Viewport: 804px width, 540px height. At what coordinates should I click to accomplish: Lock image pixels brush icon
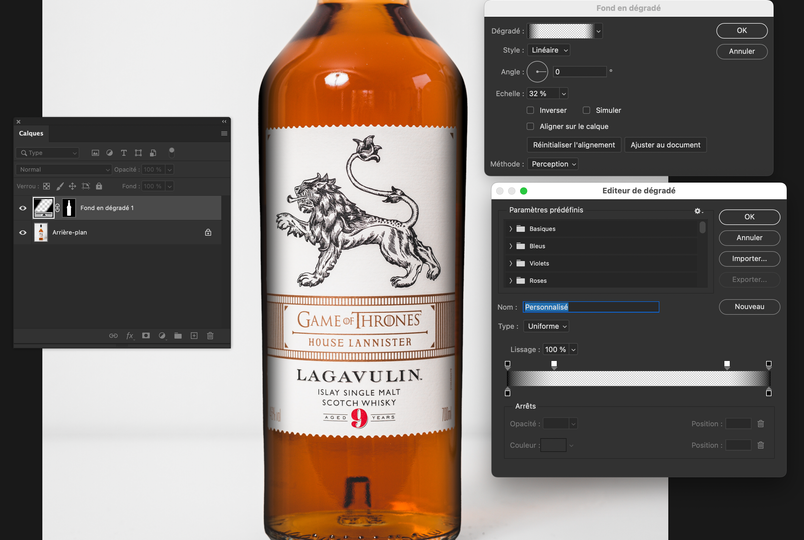[60, 186]
